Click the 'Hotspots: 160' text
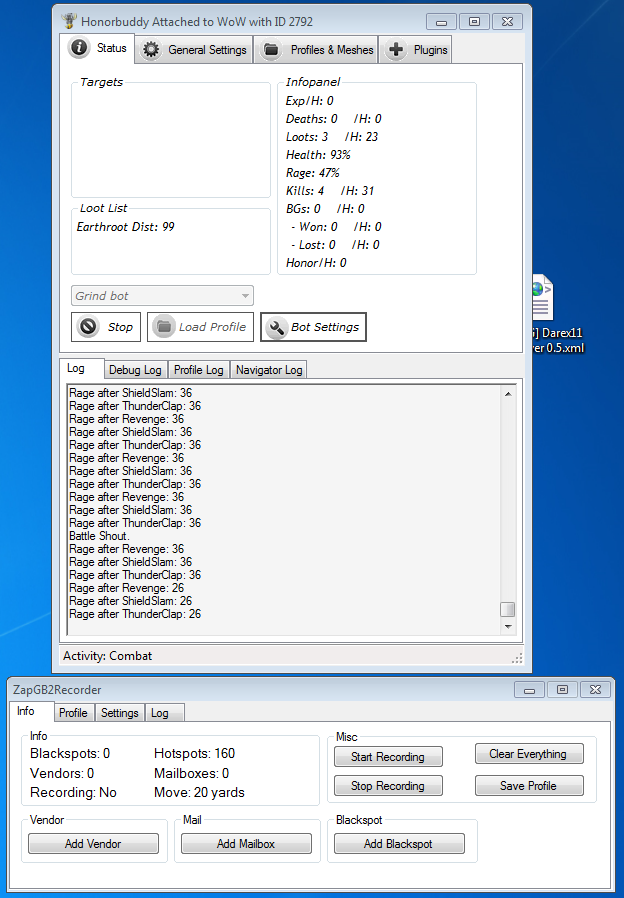 pyautogui.click(x=195, y=754)
